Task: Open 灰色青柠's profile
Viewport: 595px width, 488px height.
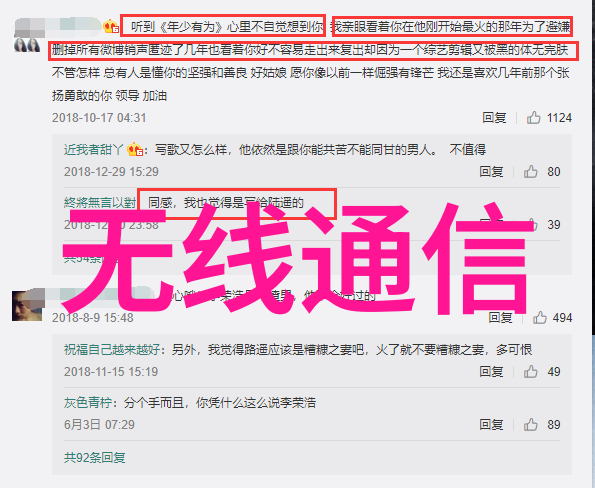Action: 88,402
